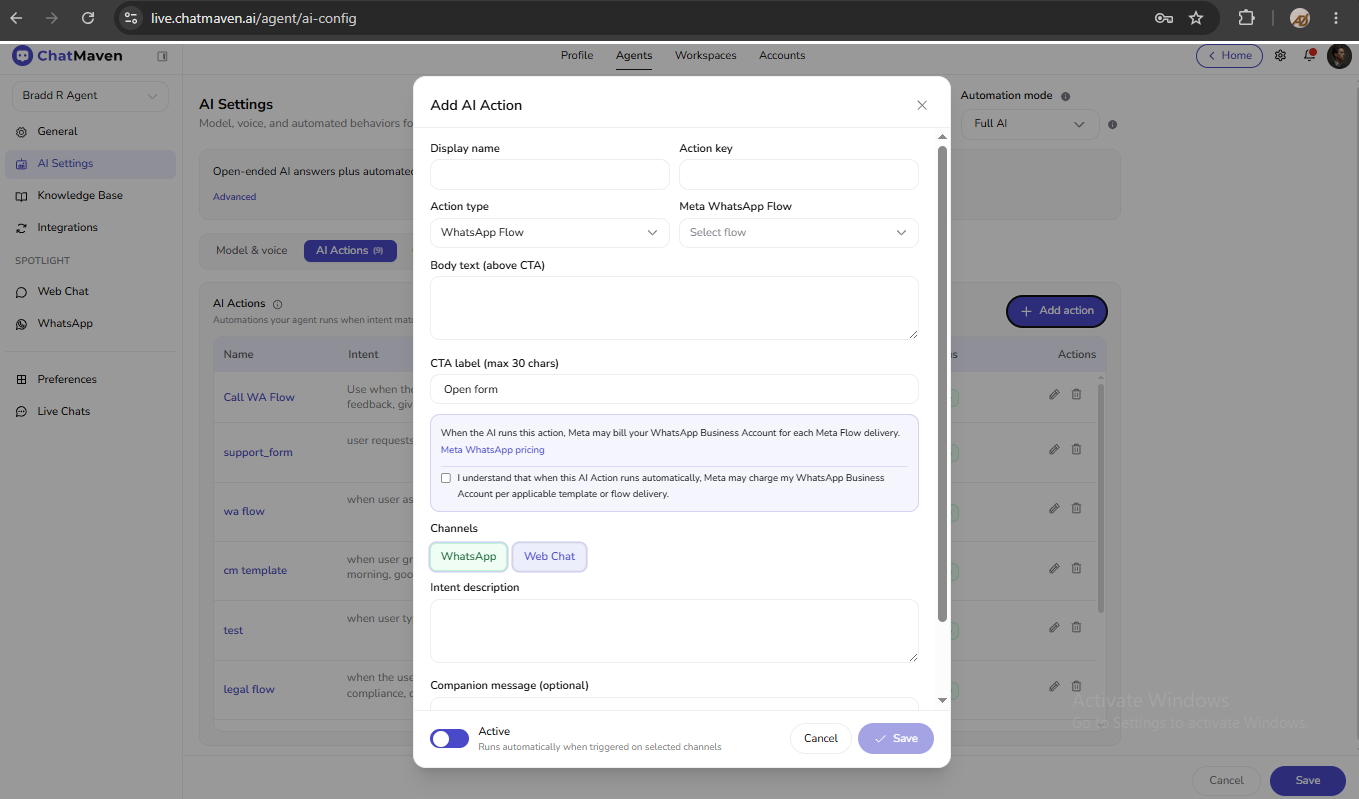1359x799 pixels.
Task: Delete the cm template action
Action: click(1076, 568)
